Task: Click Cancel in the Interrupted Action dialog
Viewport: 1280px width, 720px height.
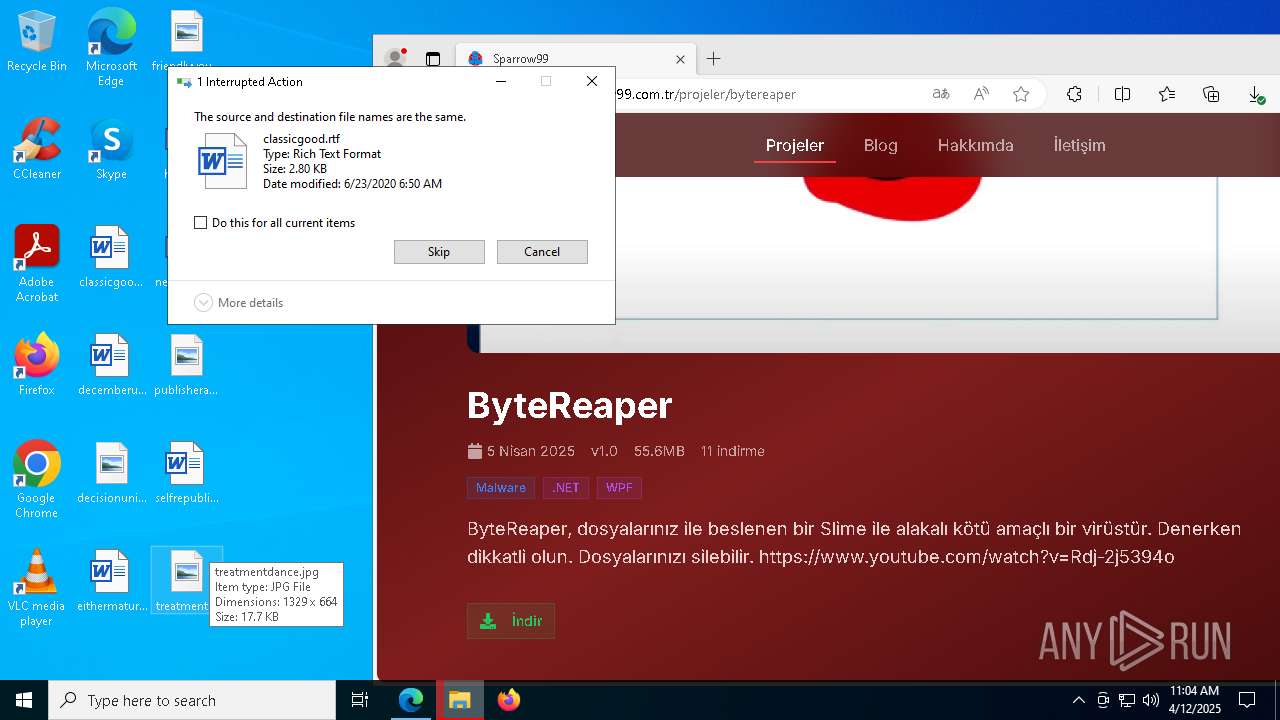Action: (542, 252)
